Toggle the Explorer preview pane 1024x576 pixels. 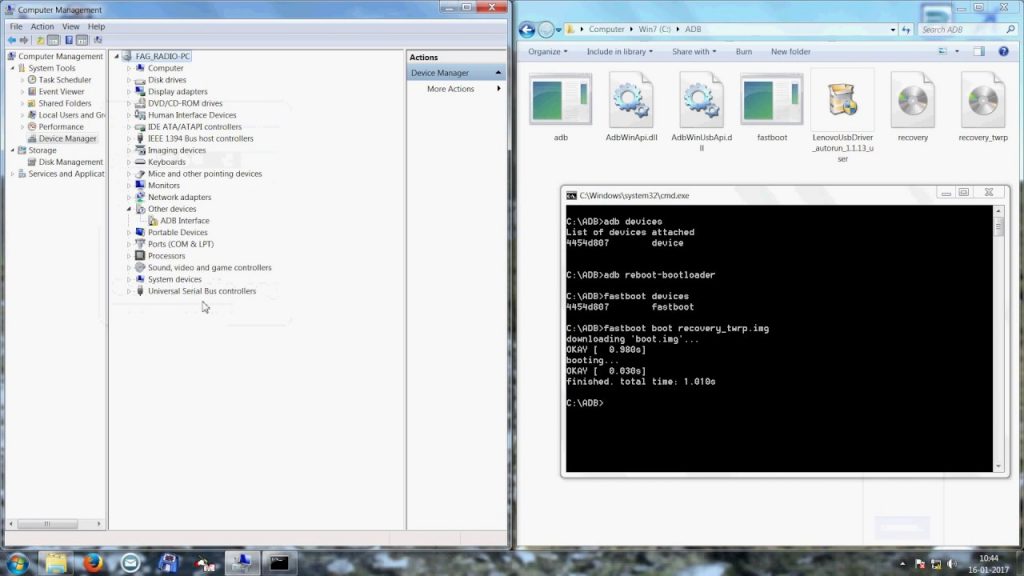(x=979, y=52)
